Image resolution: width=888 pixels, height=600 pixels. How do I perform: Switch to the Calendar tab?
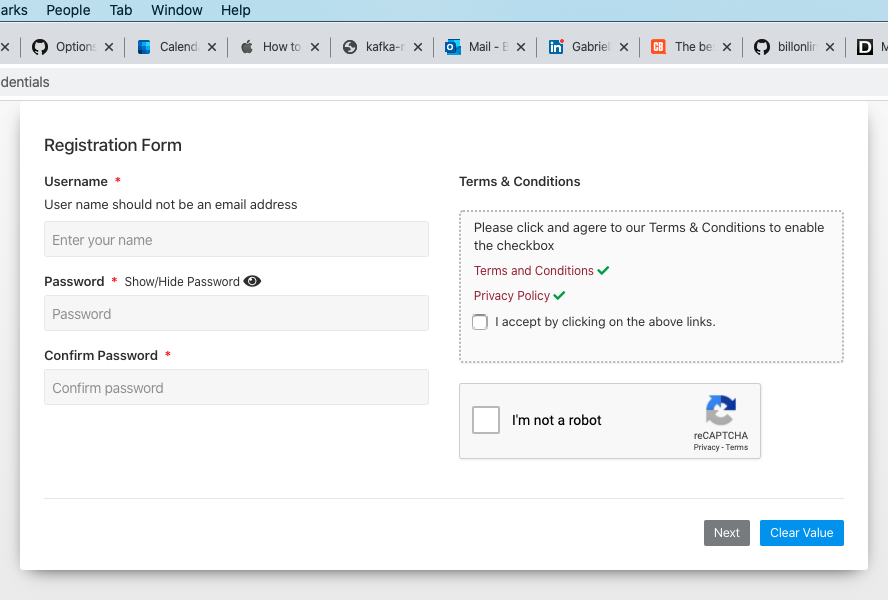point(170,47)
